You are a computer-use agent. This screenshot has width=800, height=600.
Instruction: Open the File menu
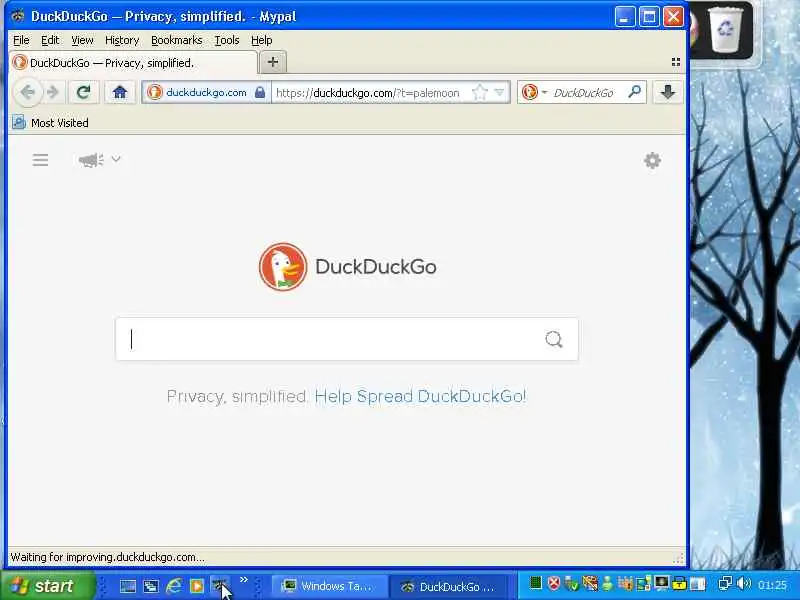[21, 40]
